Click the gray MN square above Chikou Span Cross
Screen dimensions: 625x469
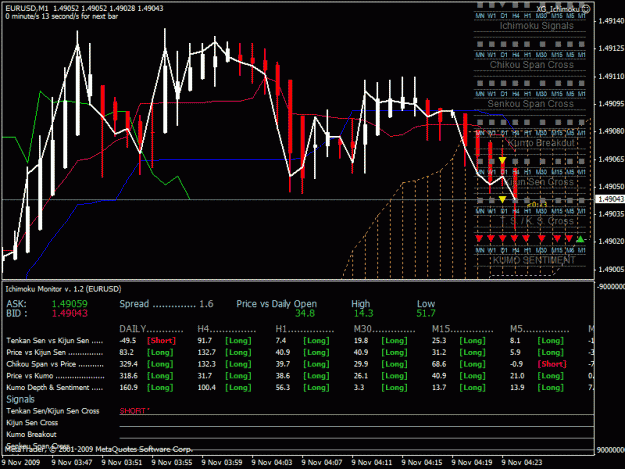pos(480,44)
